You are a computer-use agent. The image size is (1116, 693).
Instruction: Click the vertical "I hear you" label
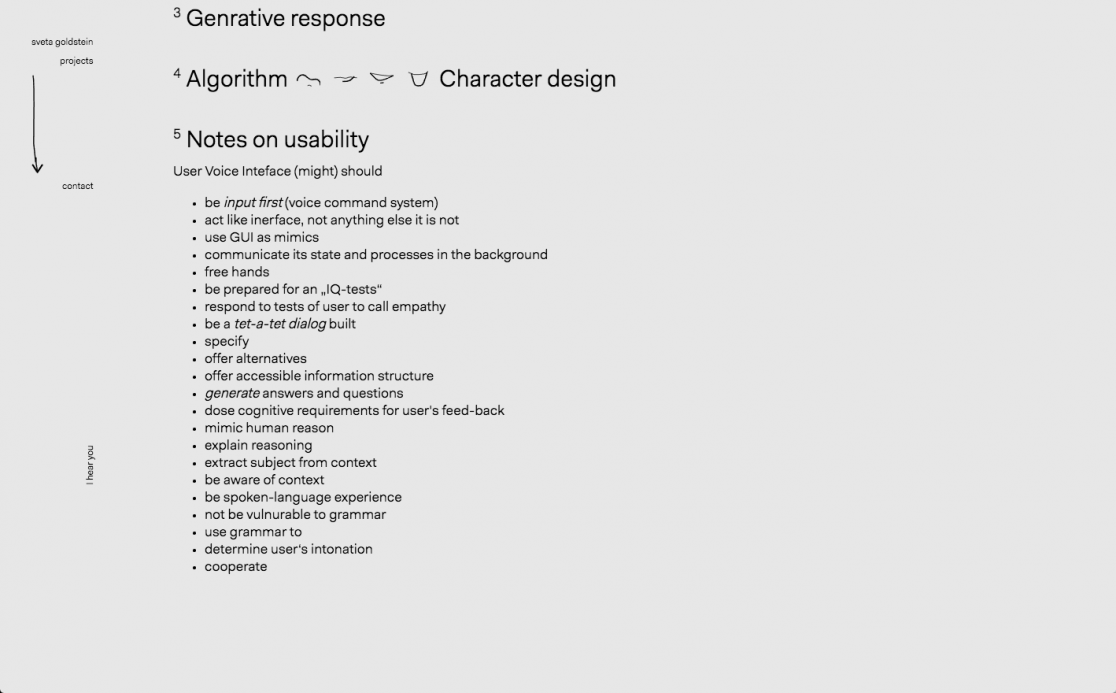90,465
